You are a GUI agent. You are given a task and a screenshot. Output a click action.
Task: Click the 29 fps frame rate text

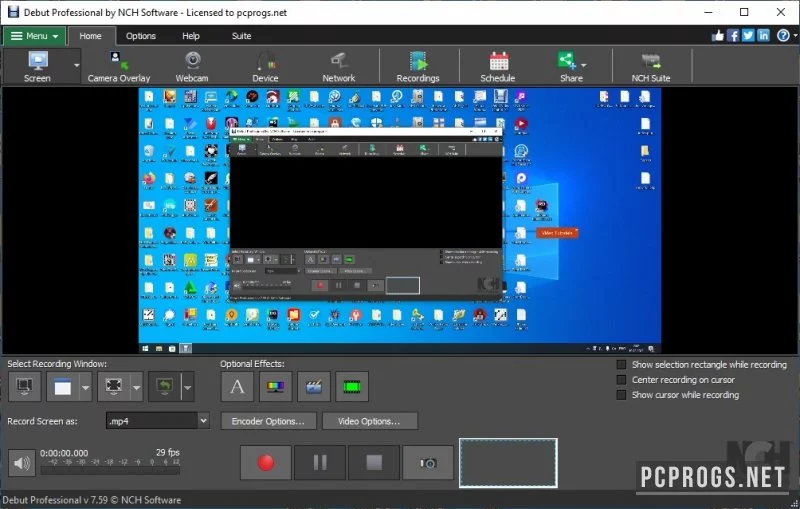point(168,452)
